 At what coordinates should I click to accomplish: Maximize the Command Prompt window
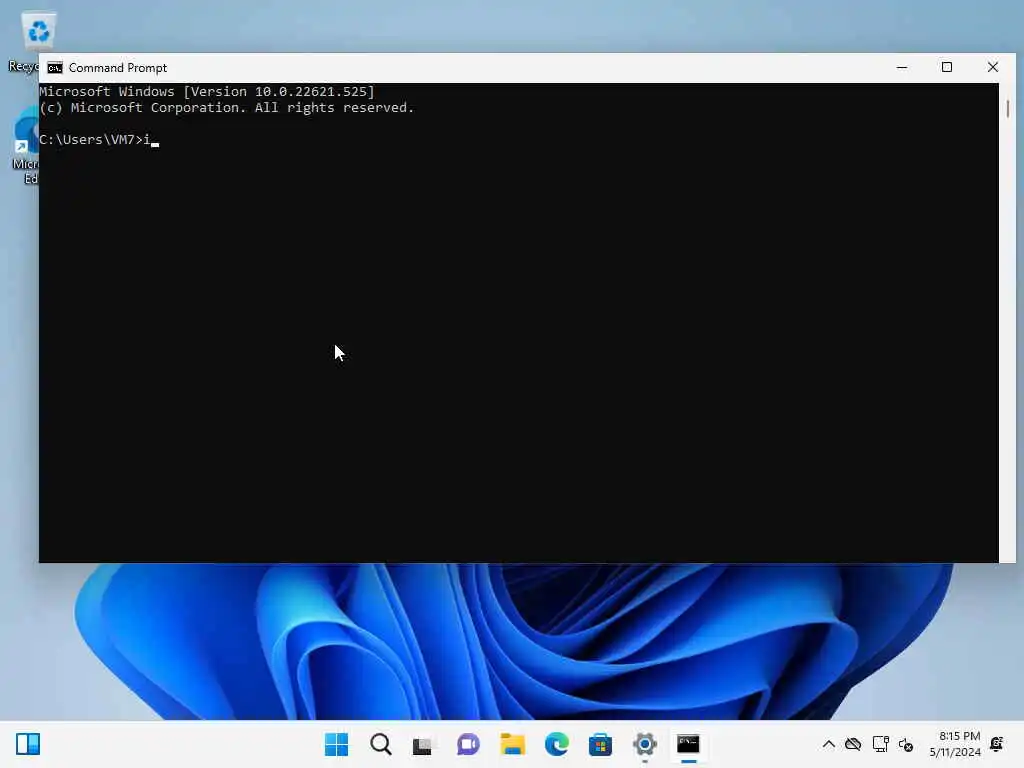[947, 67]
